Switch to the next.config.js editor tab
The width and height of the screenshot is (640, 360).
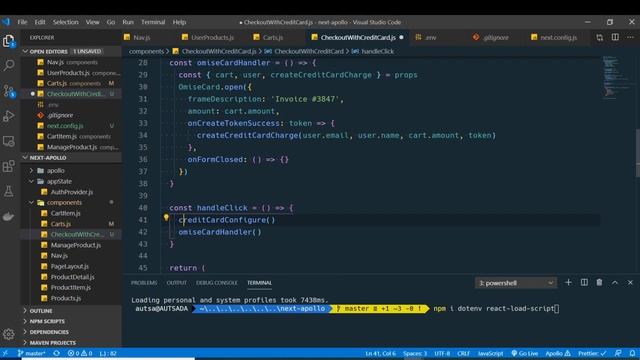point(558,38)
